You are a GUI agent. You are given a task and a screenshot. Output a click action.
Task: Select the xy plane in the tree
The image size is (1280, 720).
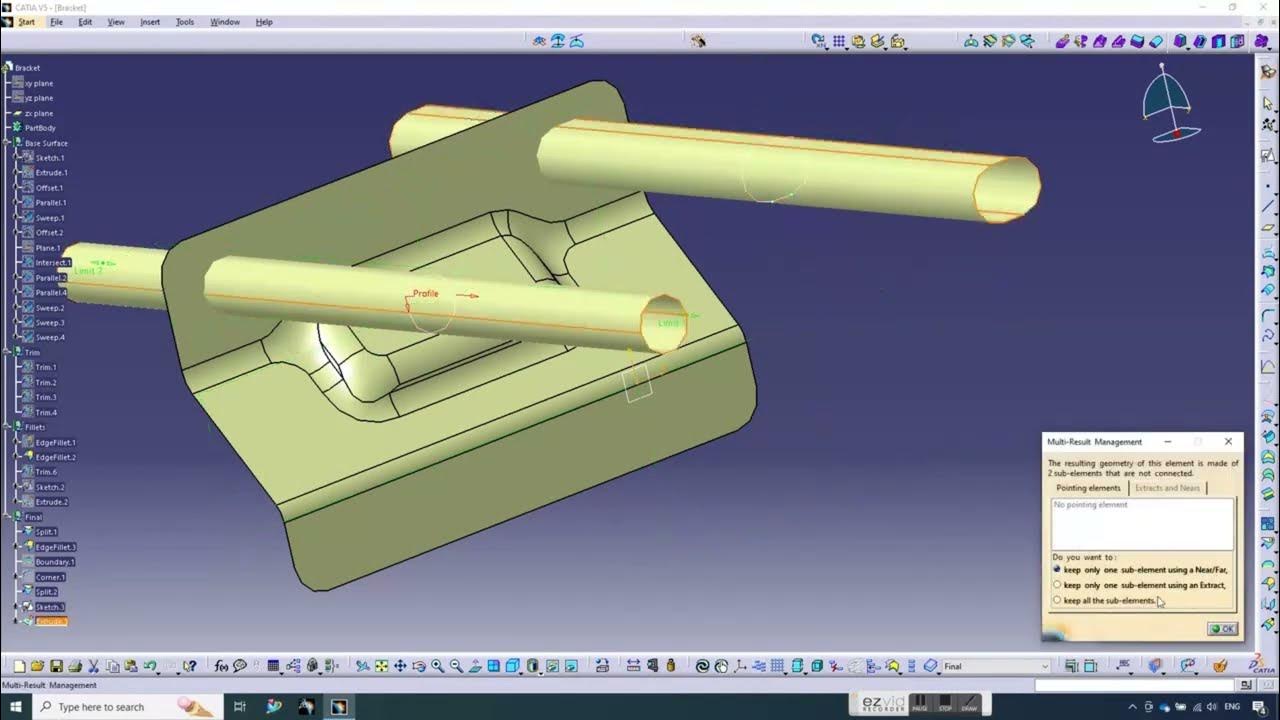(x=39, y=83)
